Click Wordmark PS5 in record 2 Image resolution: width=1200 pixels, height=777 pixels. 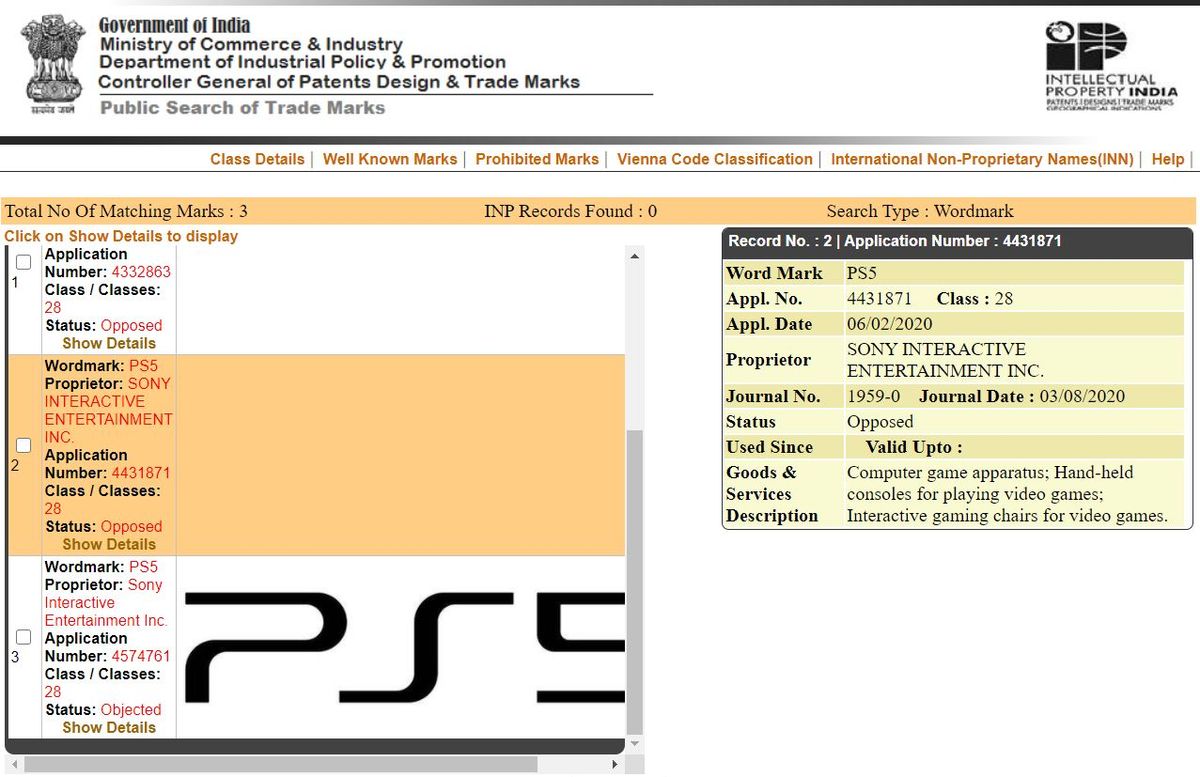click(143, 365)
